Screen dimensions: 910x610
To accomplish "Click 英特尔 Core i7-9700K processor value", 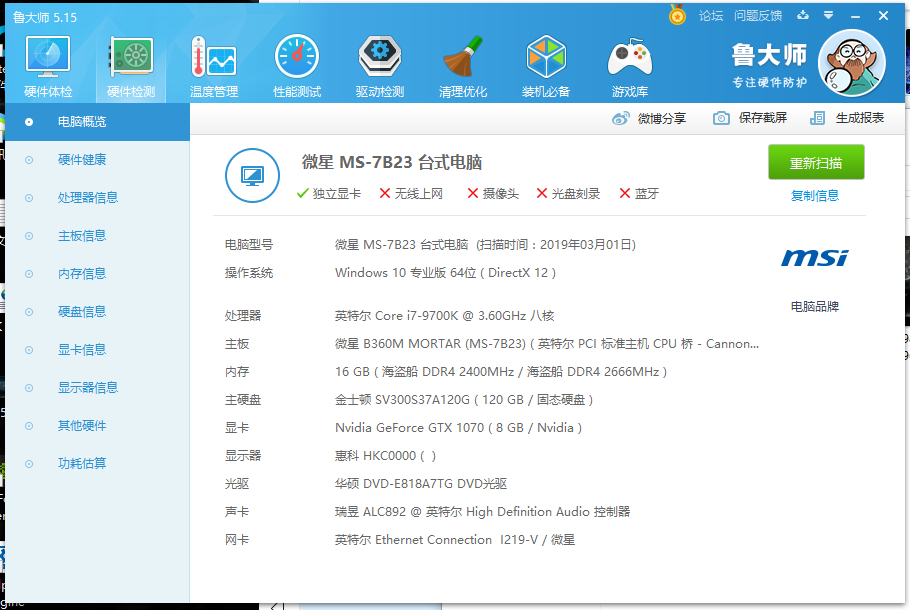I will [445, 316].
